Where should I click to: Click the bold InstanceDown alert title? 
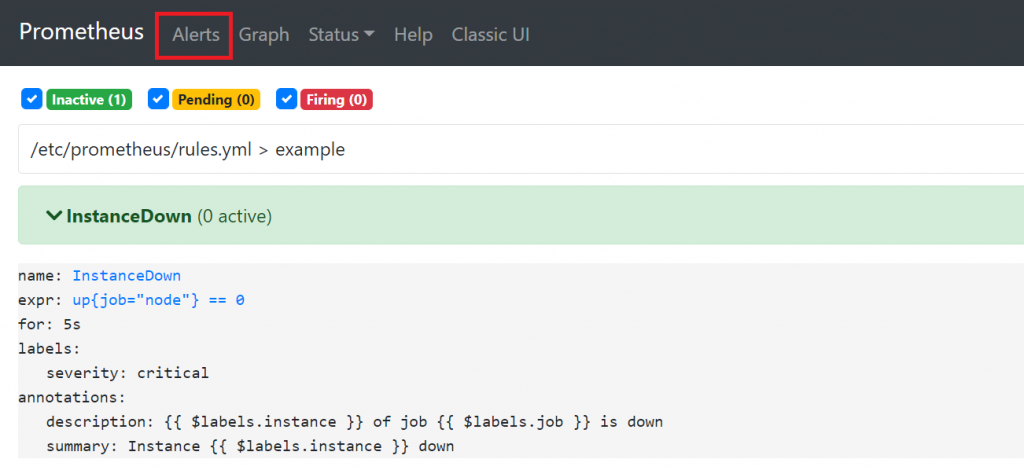pyautogui.click(x=129, y=216)
